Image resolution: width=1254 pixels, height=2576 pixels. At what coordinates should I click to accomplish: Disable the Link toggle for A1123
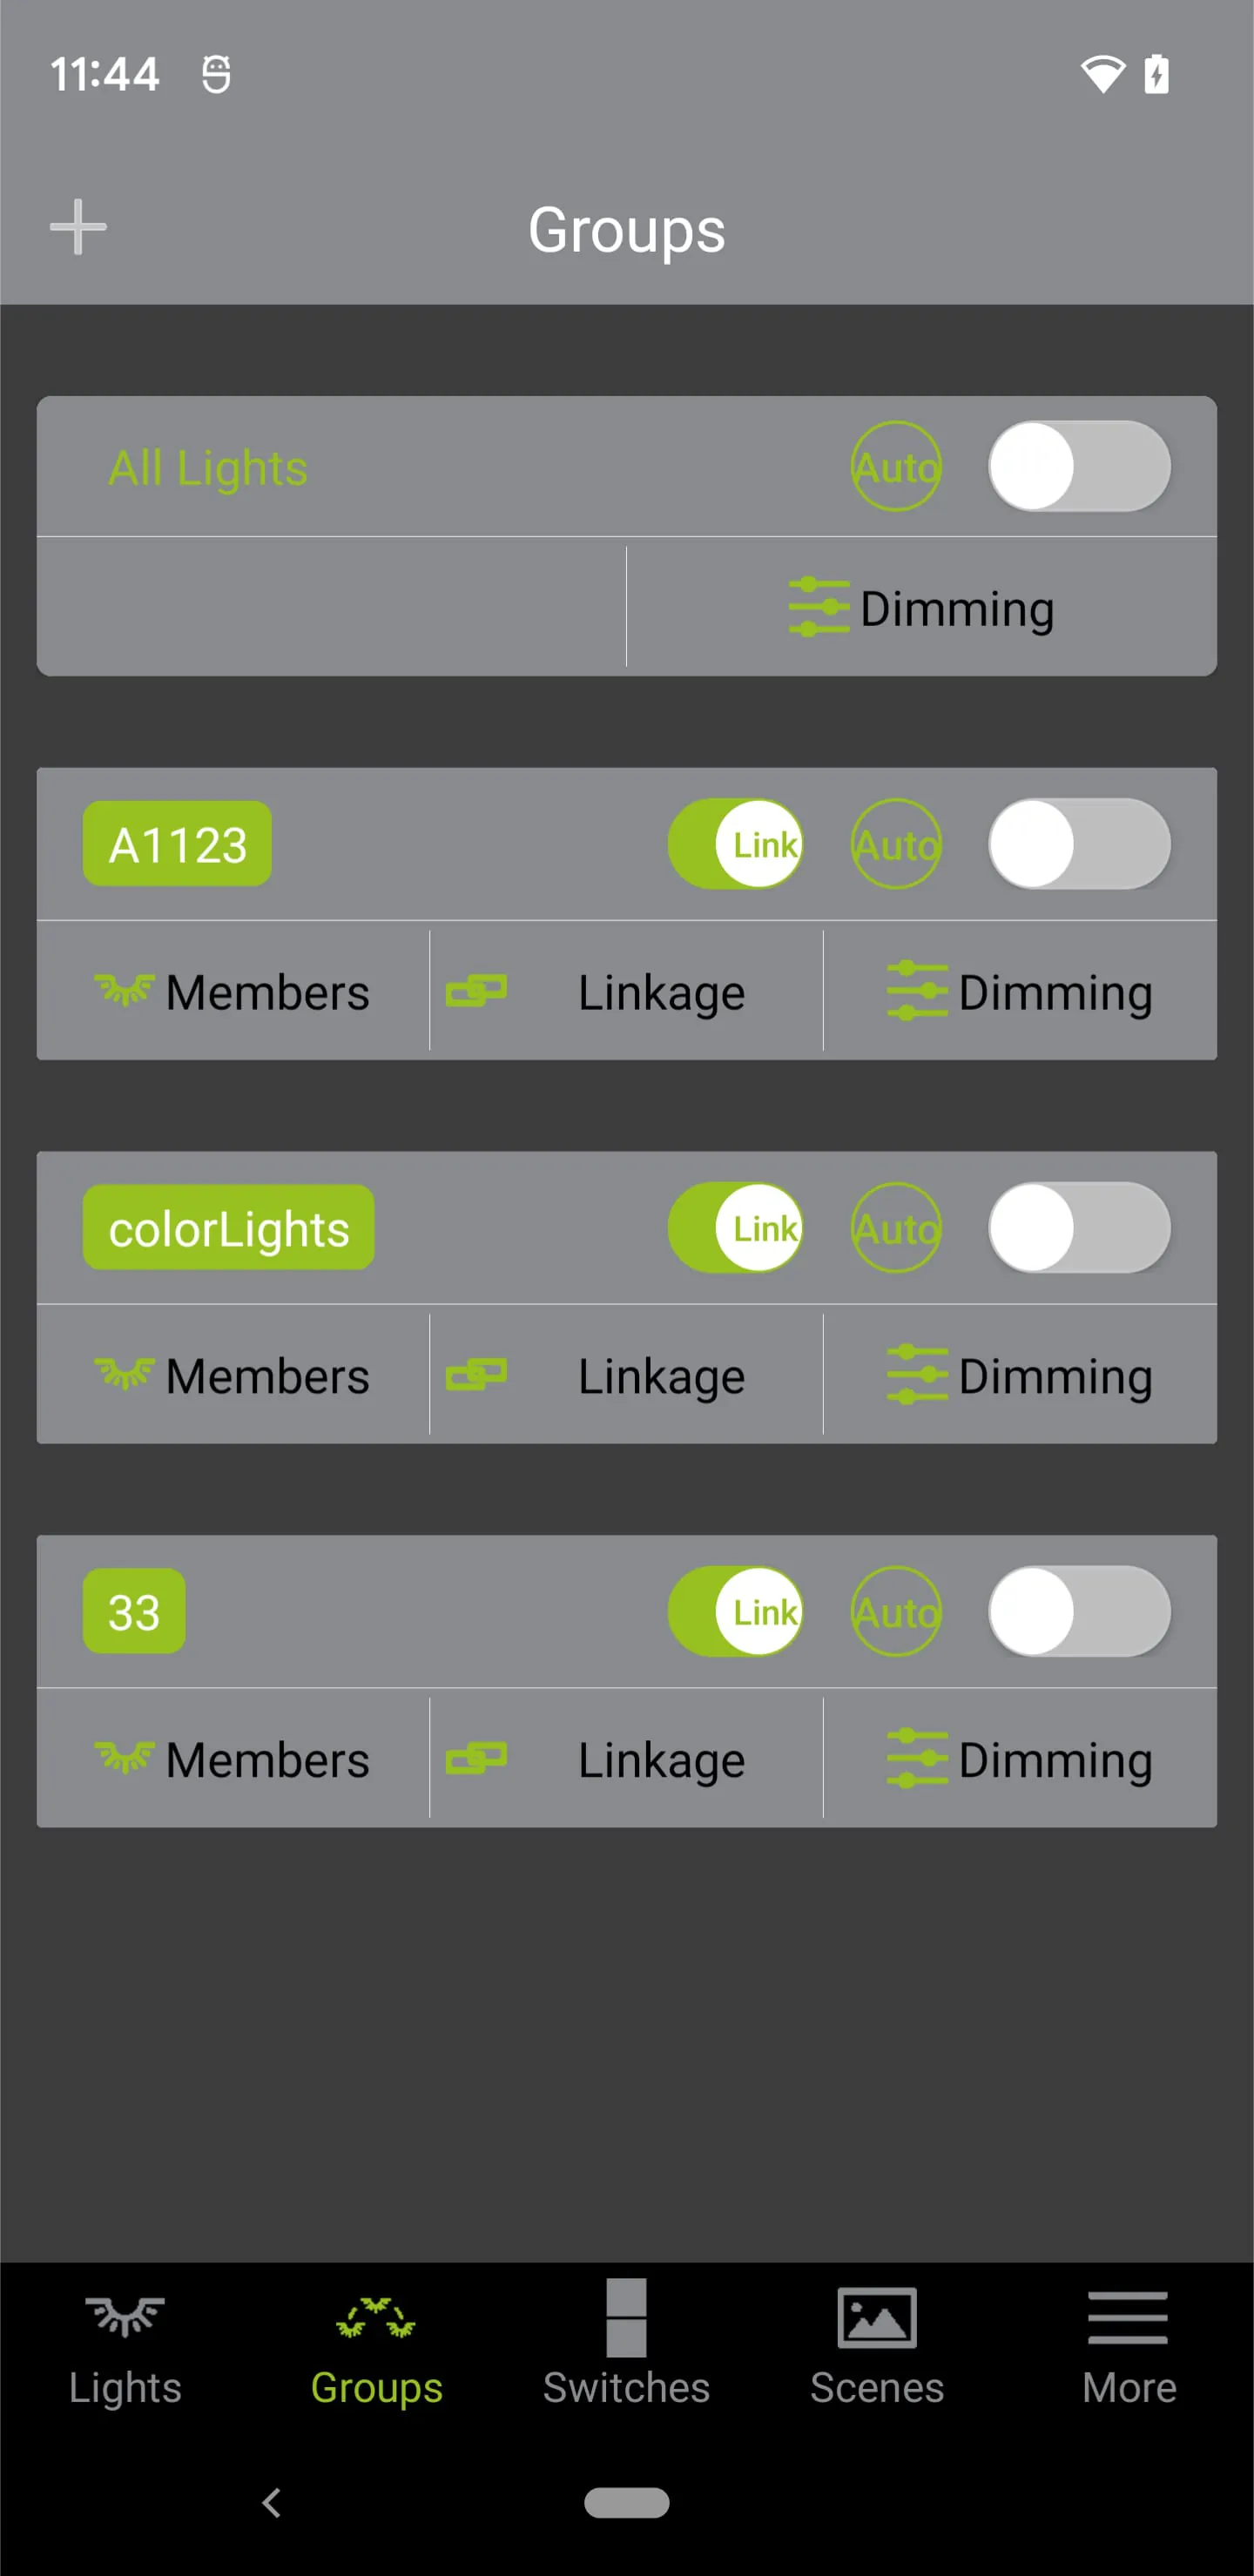736,844
